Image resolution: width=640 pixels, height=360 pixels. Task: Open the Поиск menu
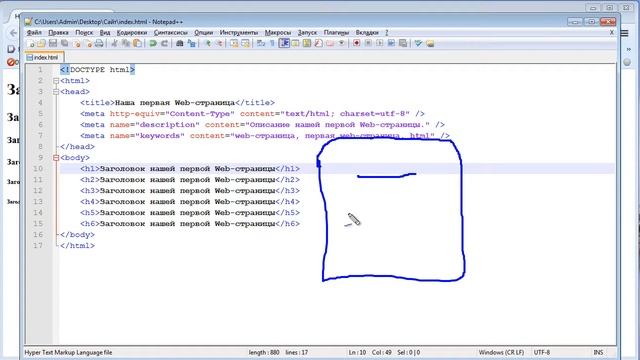[x=84, y=32]
